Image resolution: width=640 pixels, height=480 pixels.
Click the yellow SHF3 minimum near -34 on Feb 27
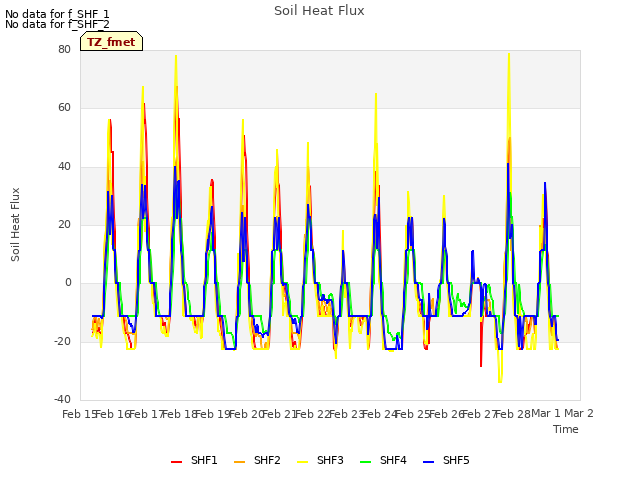coord(500,382)
